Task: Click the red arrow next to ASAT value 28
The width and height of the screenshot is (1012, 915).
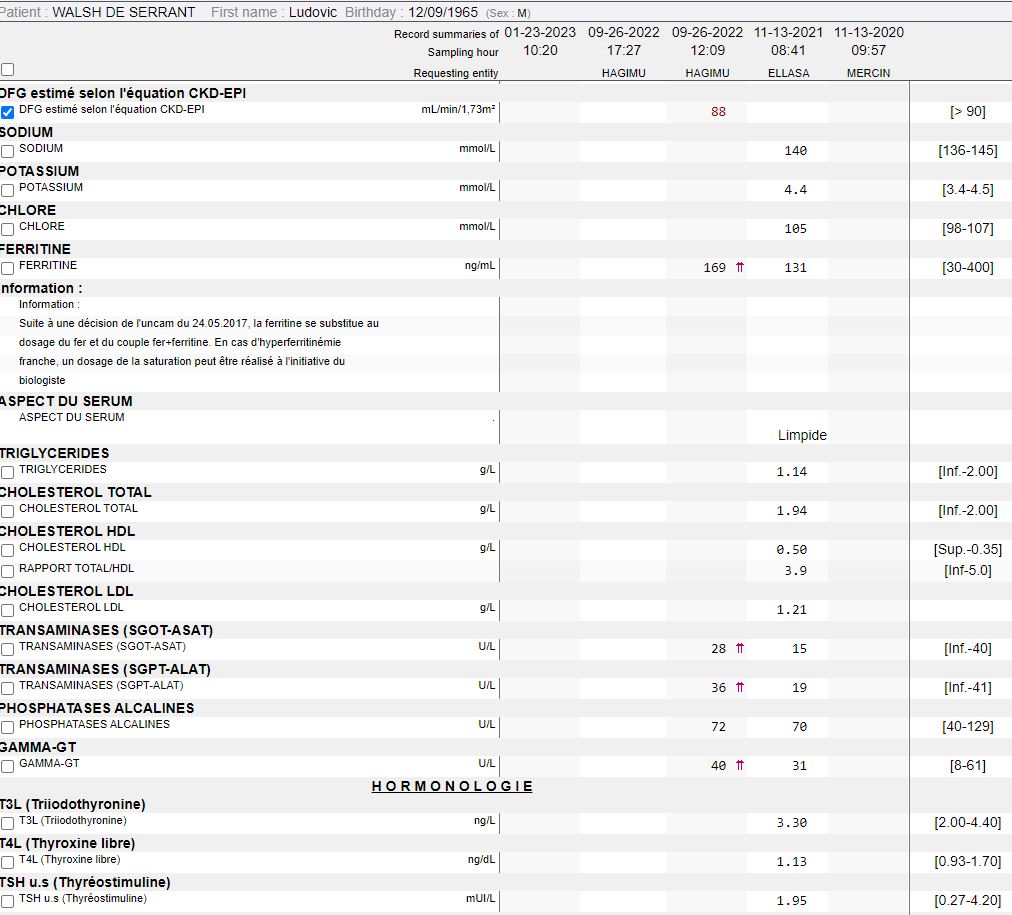Action: (740, 648)
